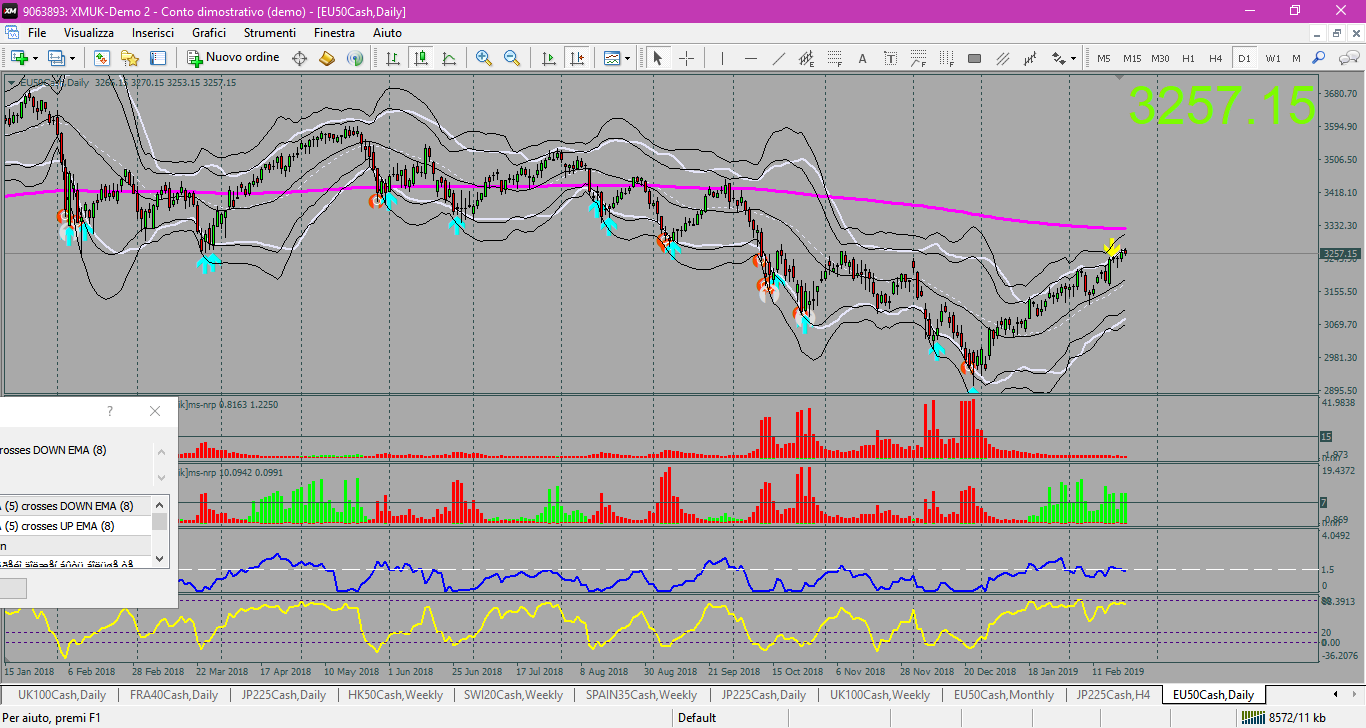Open the Inserisci menu
The image size is (1366, 728).
[153, 33]
